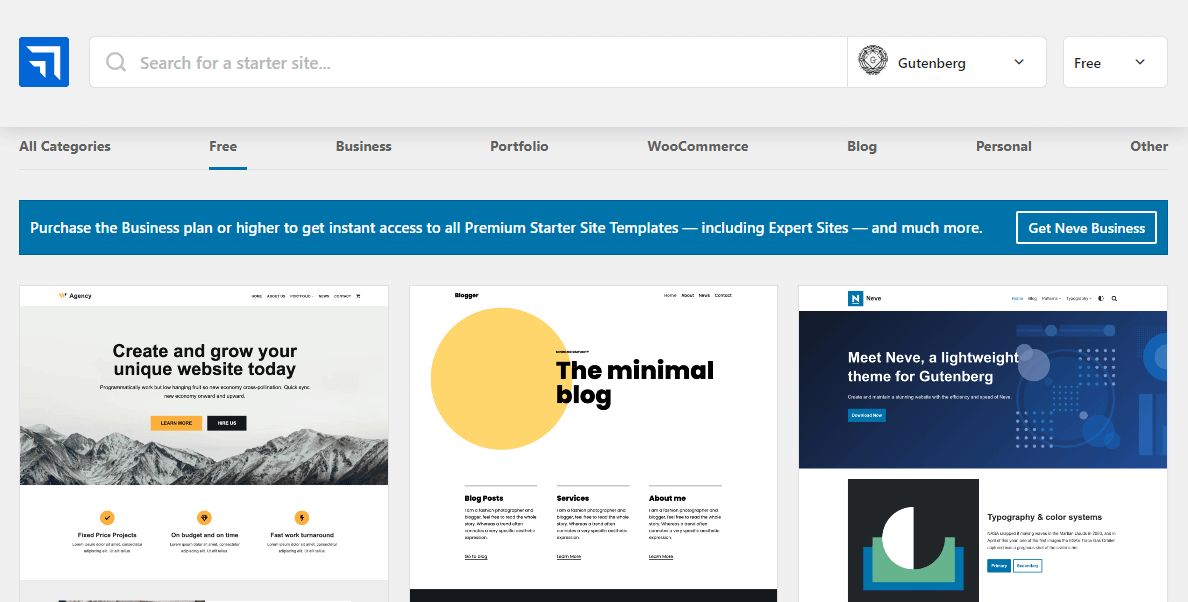Click the Contact link in Blogger preview menu
1188x602 pixels.
[x=723, y=295]
